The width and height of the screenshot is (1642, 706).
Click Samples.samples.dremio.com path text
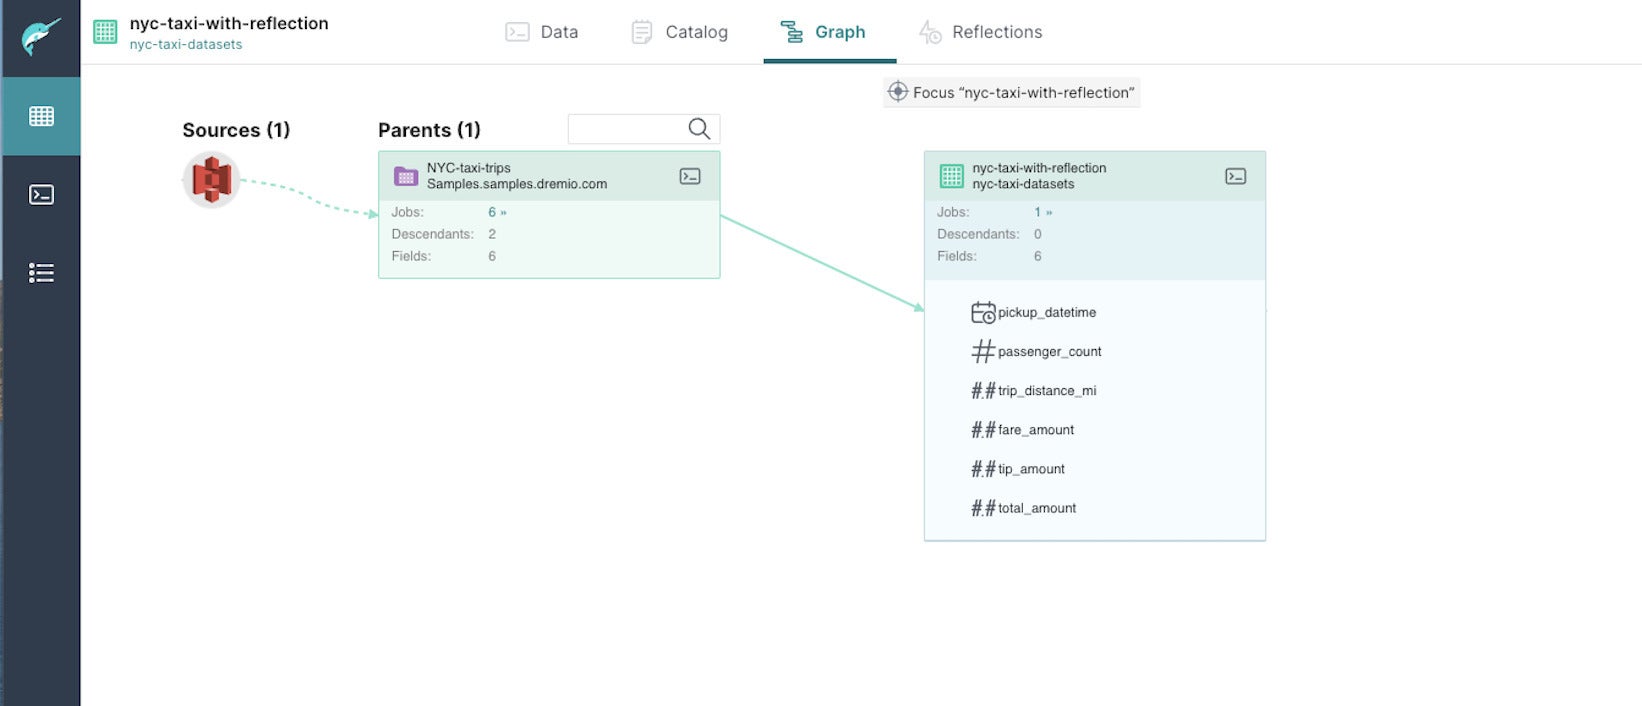517,184
